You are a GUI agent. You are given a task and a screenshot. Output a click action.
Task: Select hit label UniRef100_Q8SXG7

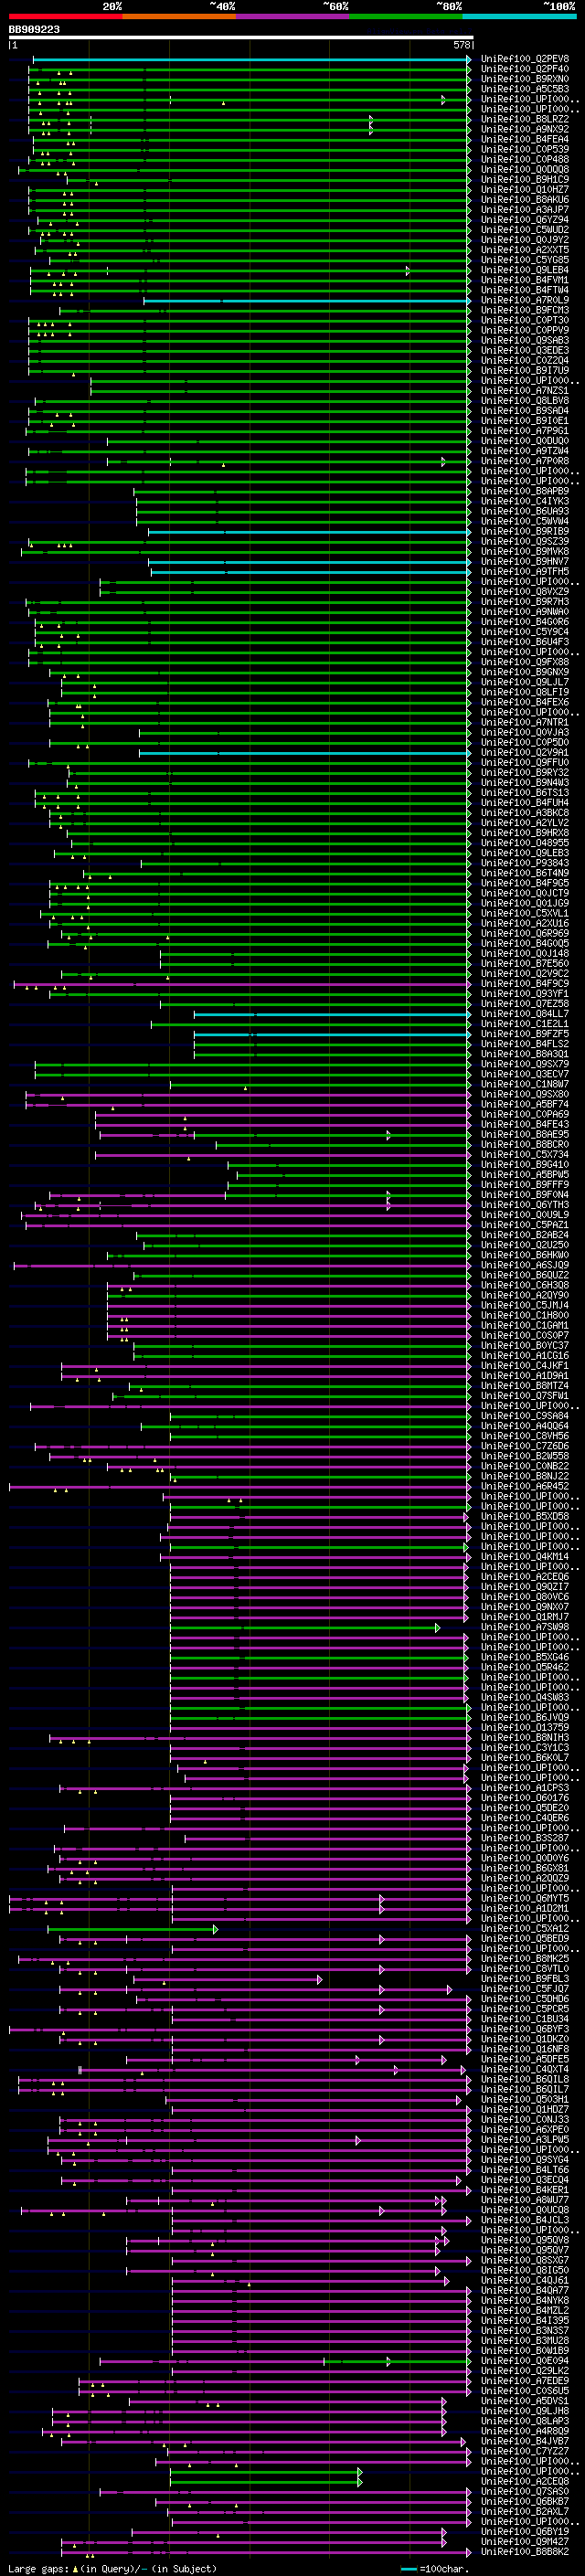(525, 2260)
